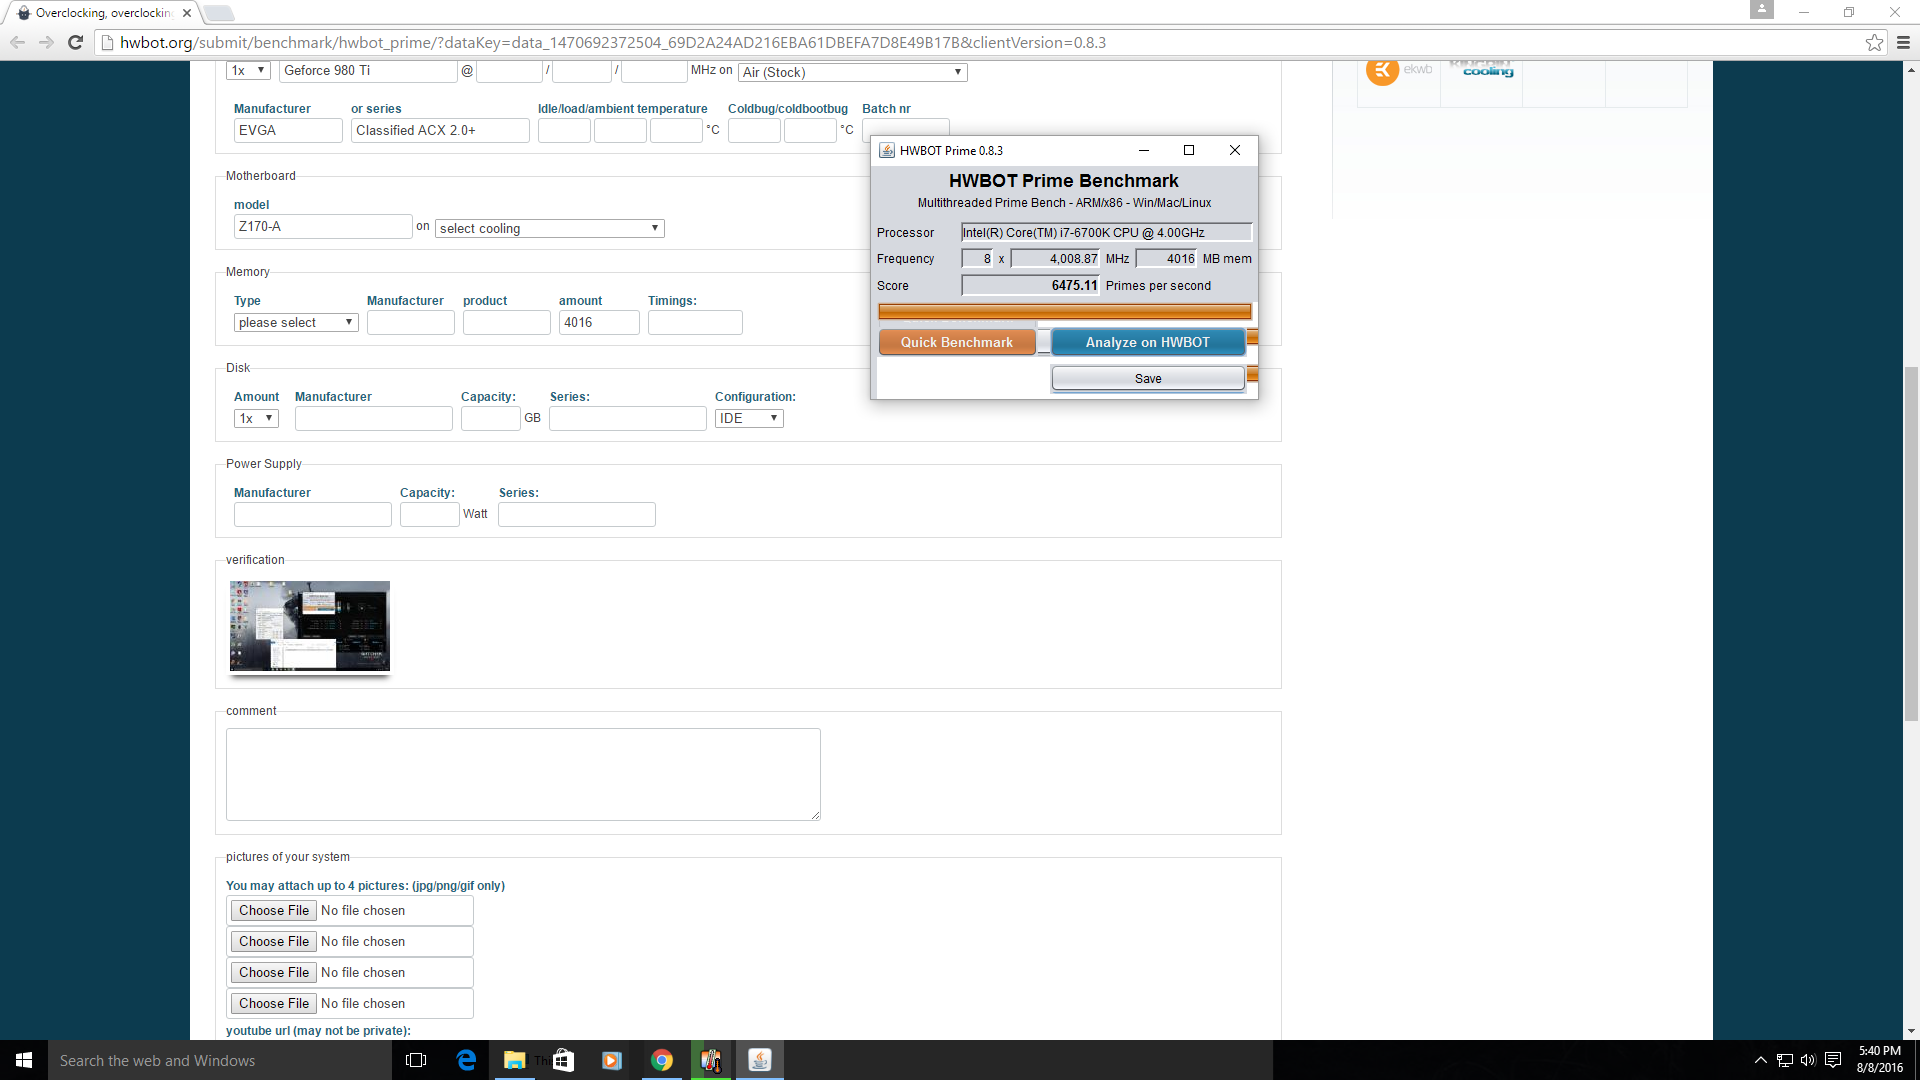Open a new browser tab
This screenshot has height=1080, width=1920.
[219, 13]
